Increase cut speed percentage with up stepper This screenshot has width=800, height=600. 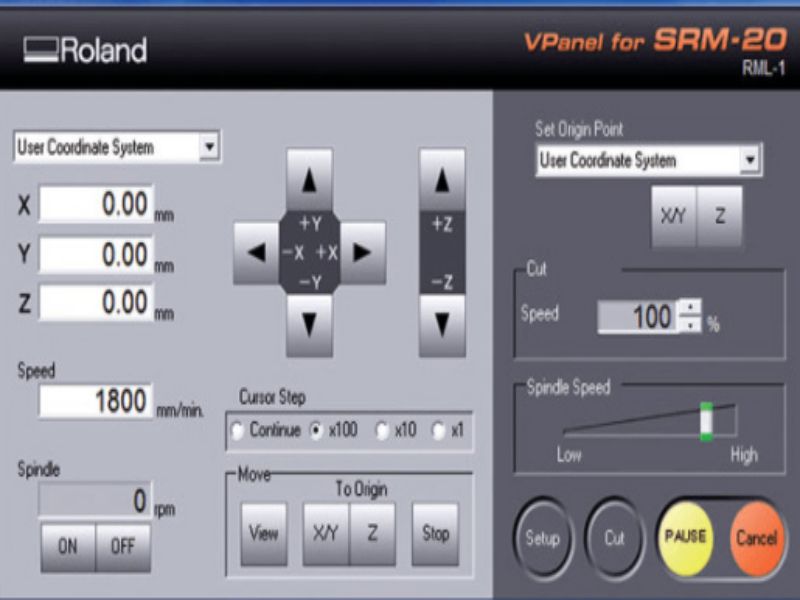(690, 308)
